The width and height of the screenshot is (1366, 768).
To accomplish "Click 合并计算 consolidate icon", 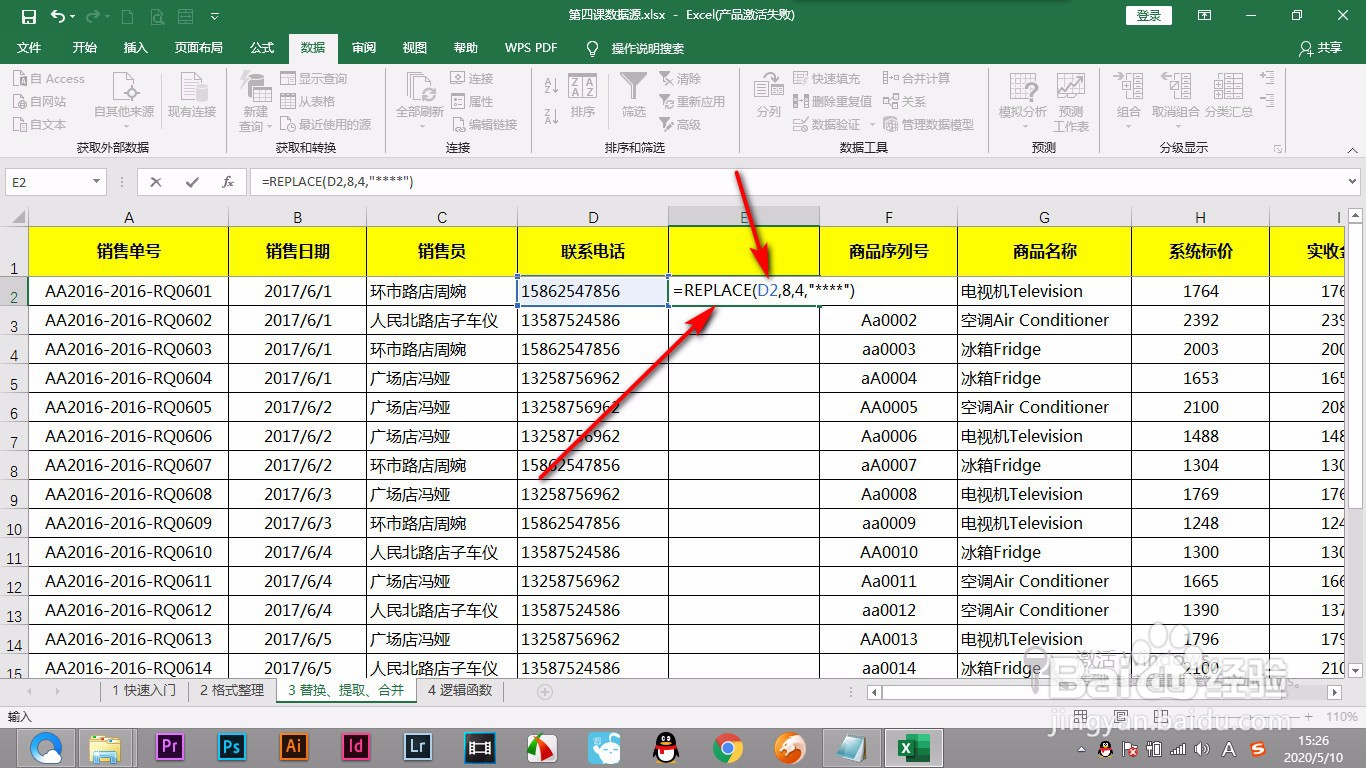I will click(891, 79).
